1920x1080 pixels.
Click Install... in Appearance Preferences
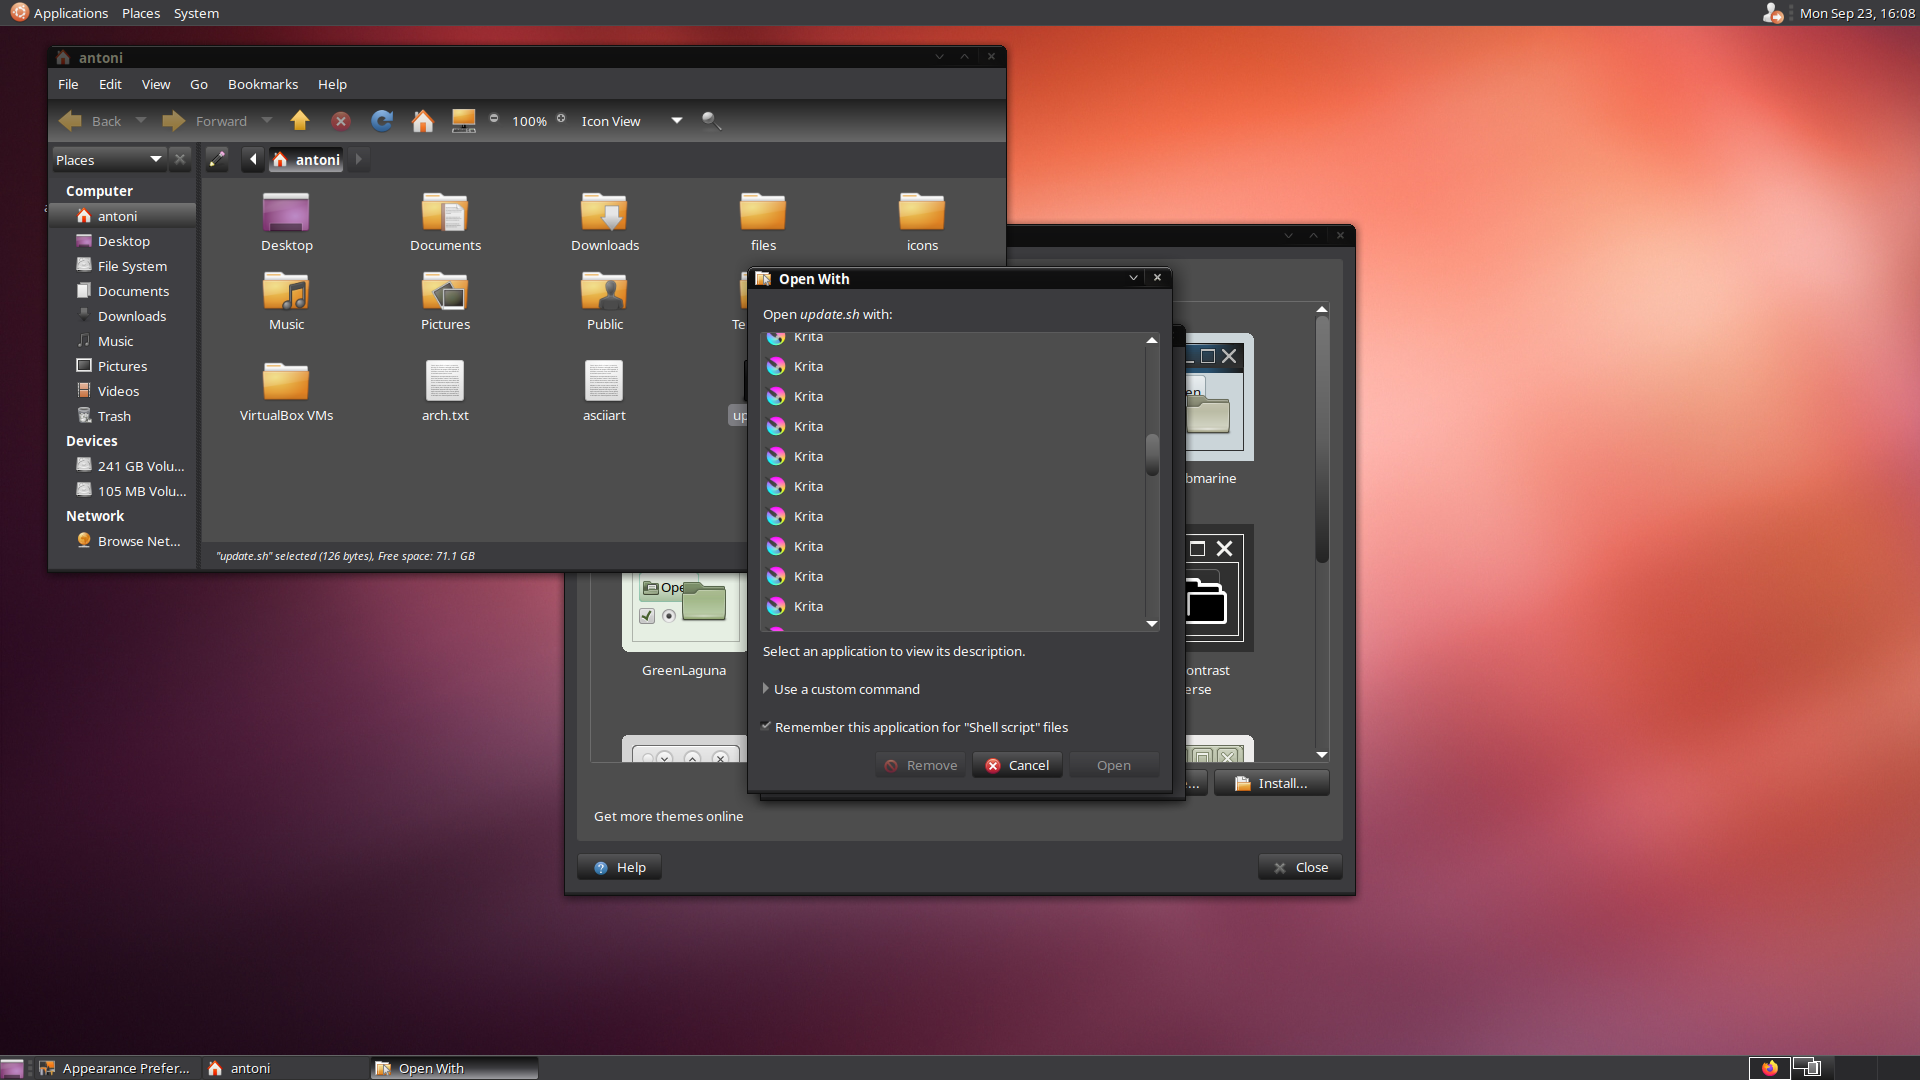[1271, 783]
